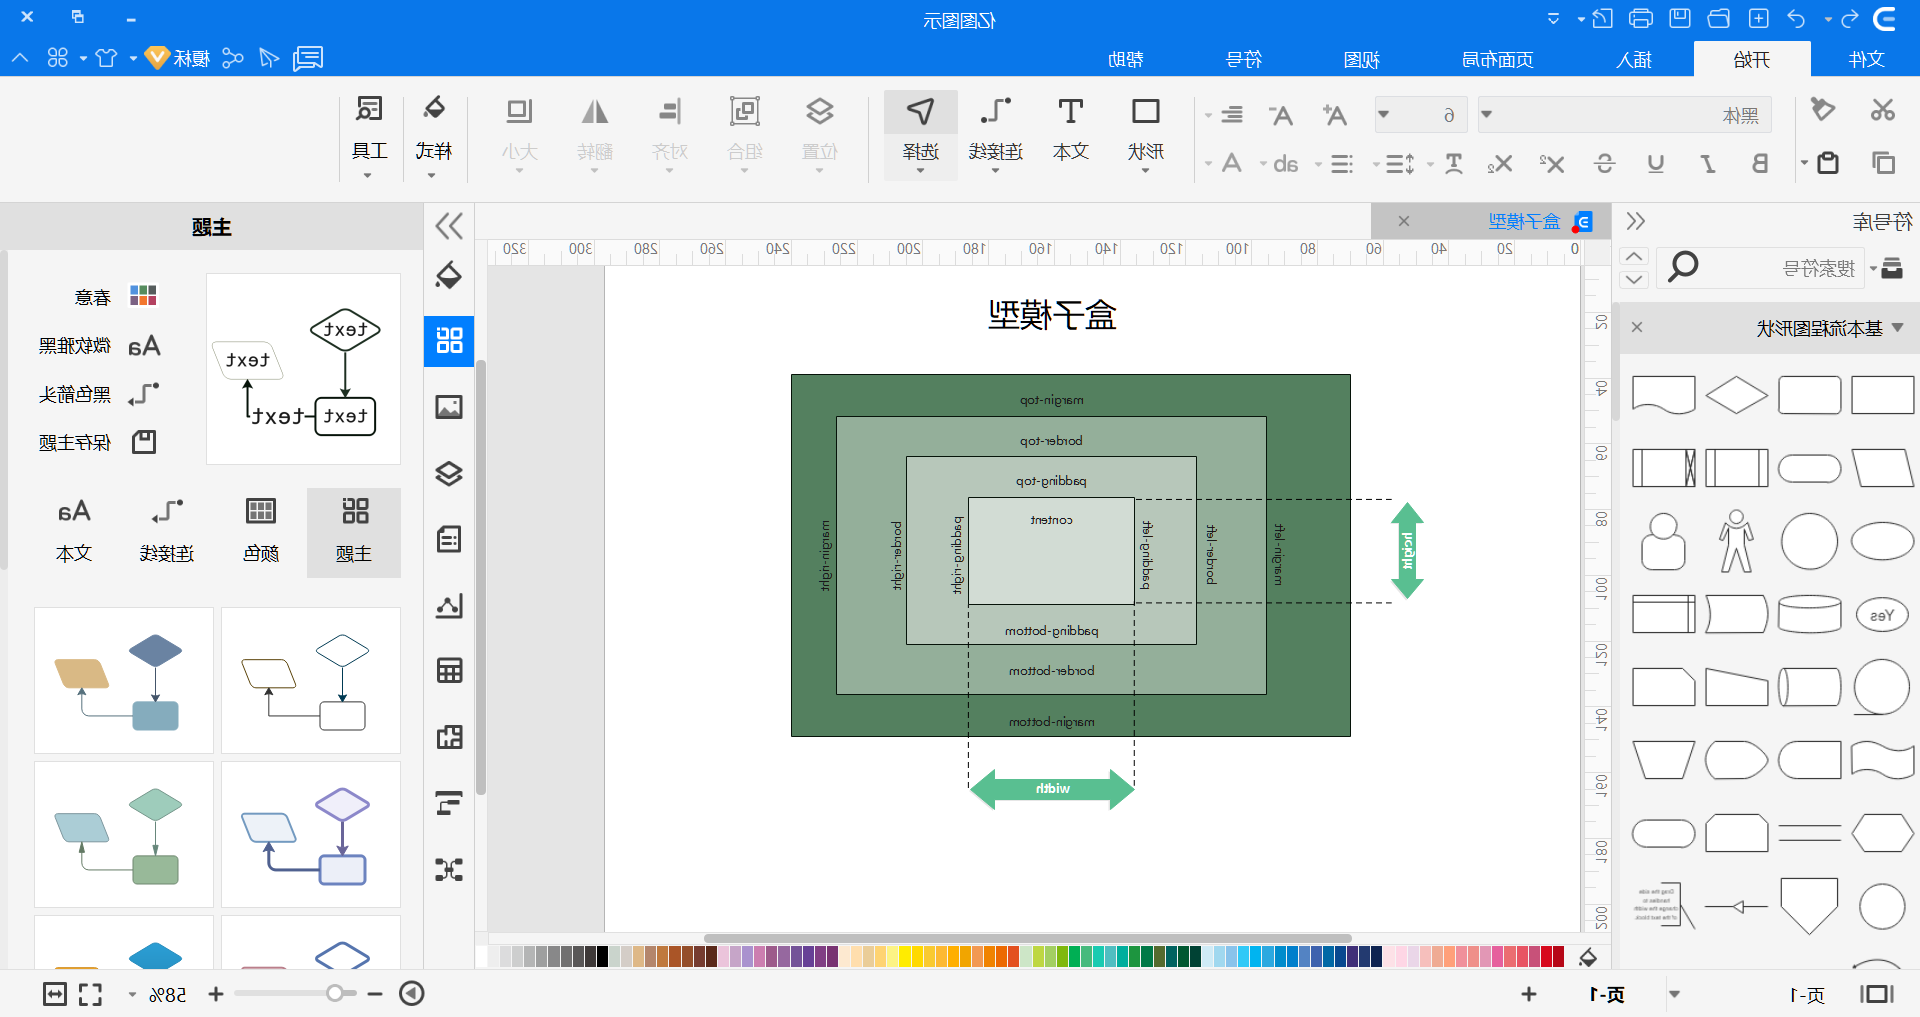Screen dimensions: 1920x1017
Task: Collapse the 基本流程图形状 shapes section
Action: pyautogui.click(x=1898, y=327)
